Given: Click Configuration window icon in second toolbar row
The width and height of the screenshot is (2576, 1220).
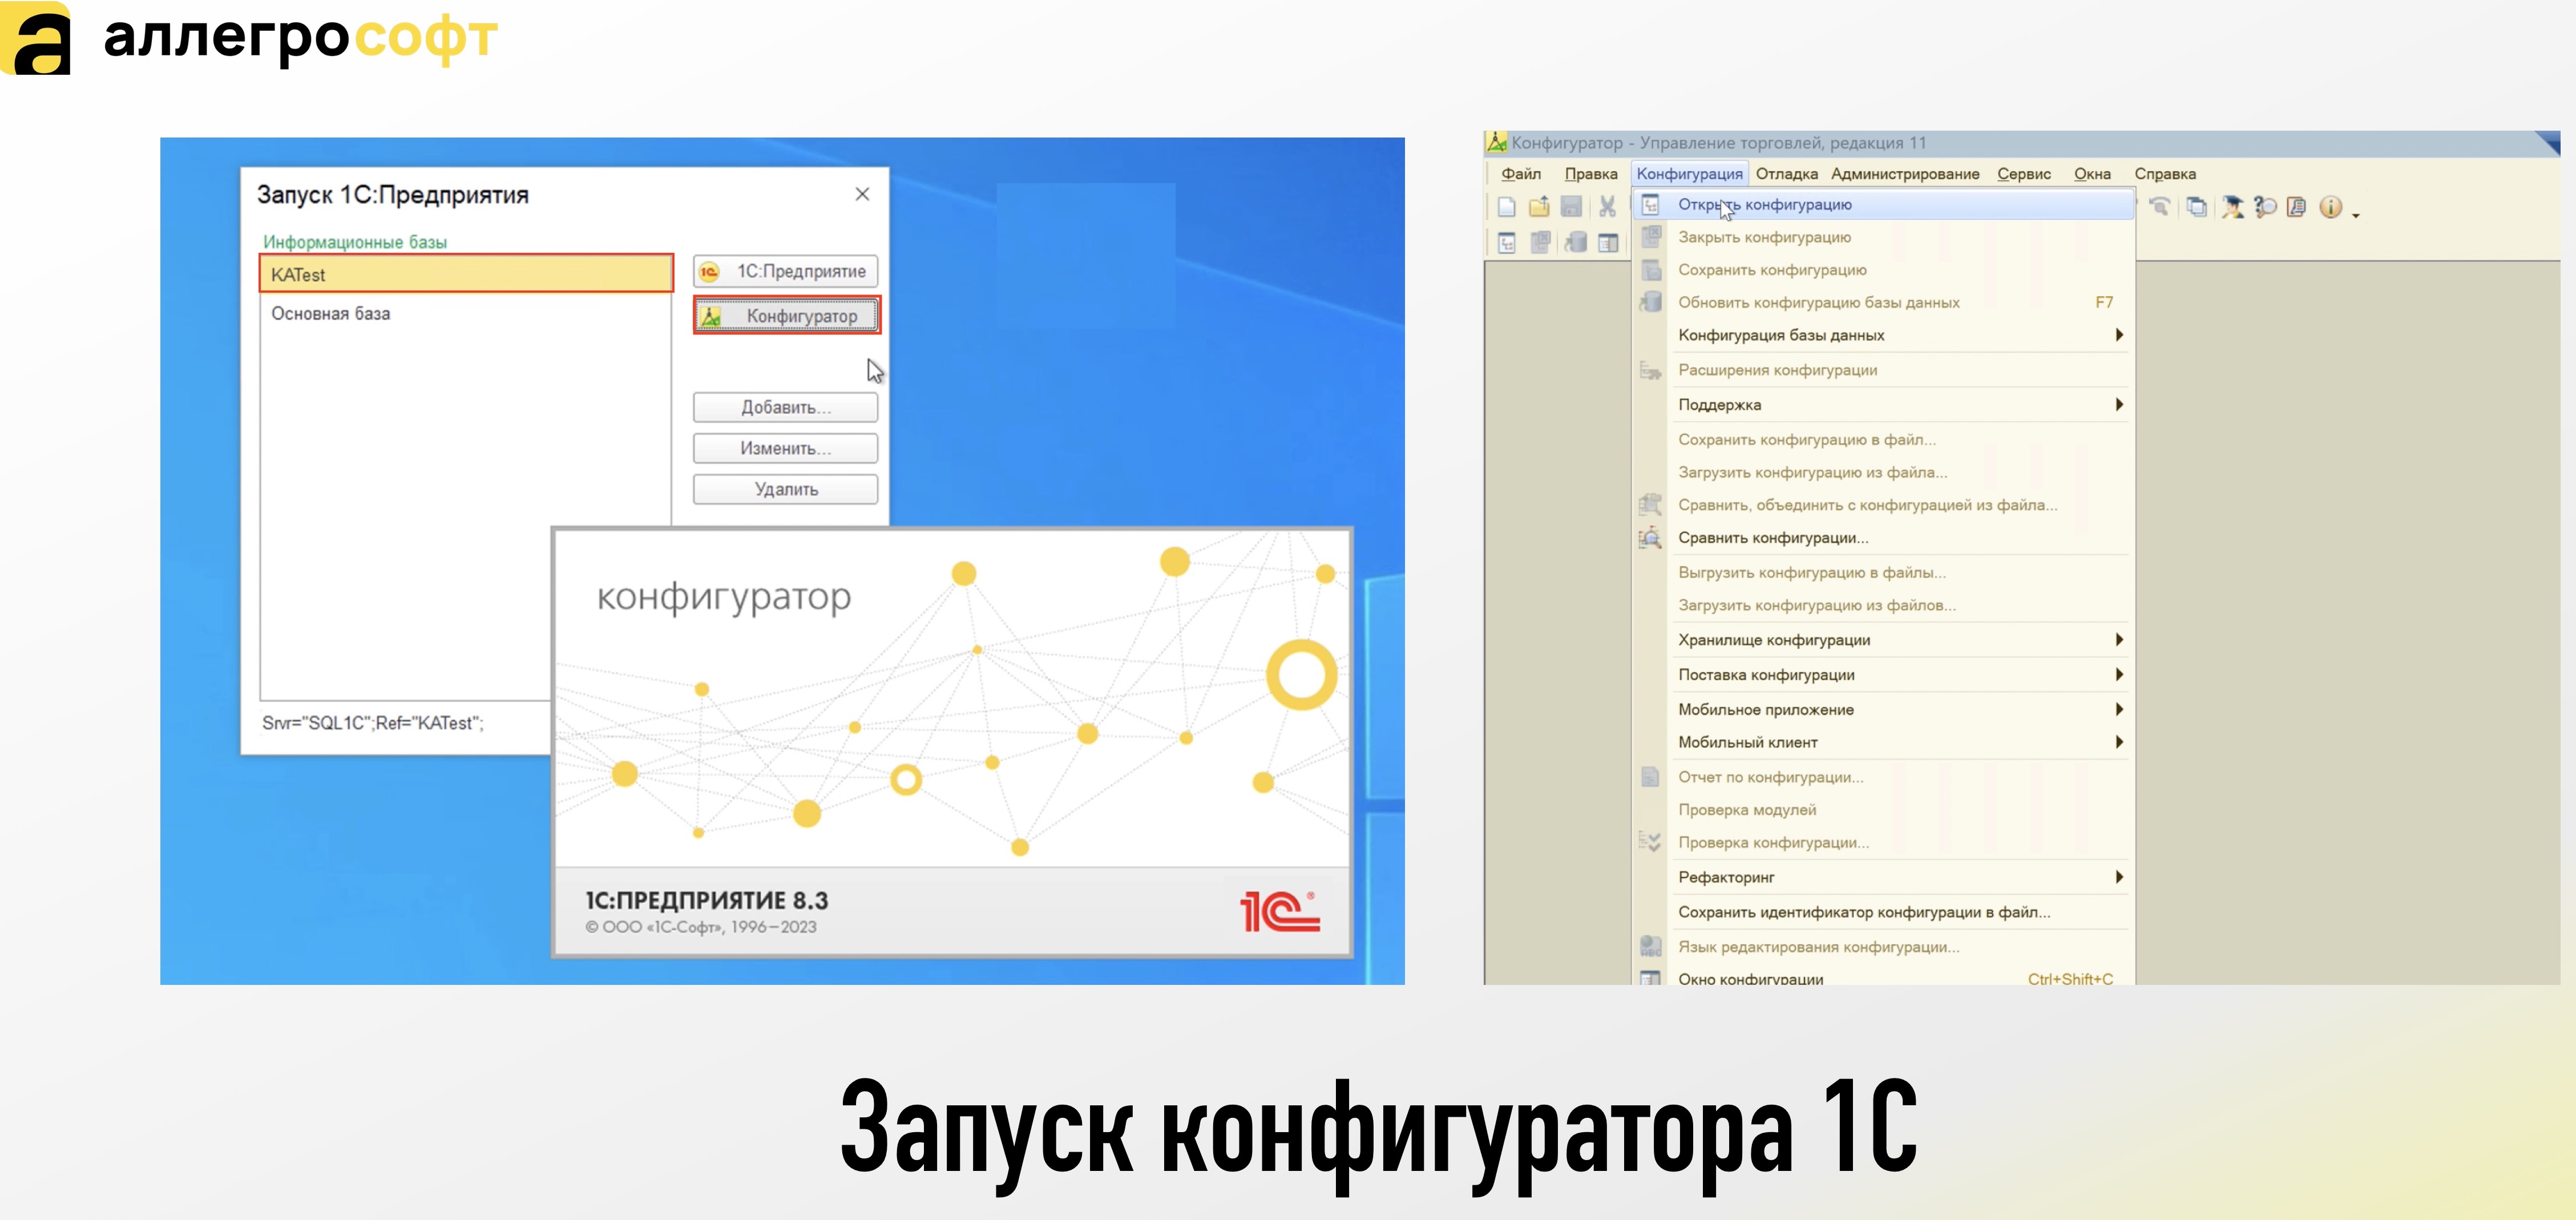Looking at the screenshot, I should coord(1608,242).
